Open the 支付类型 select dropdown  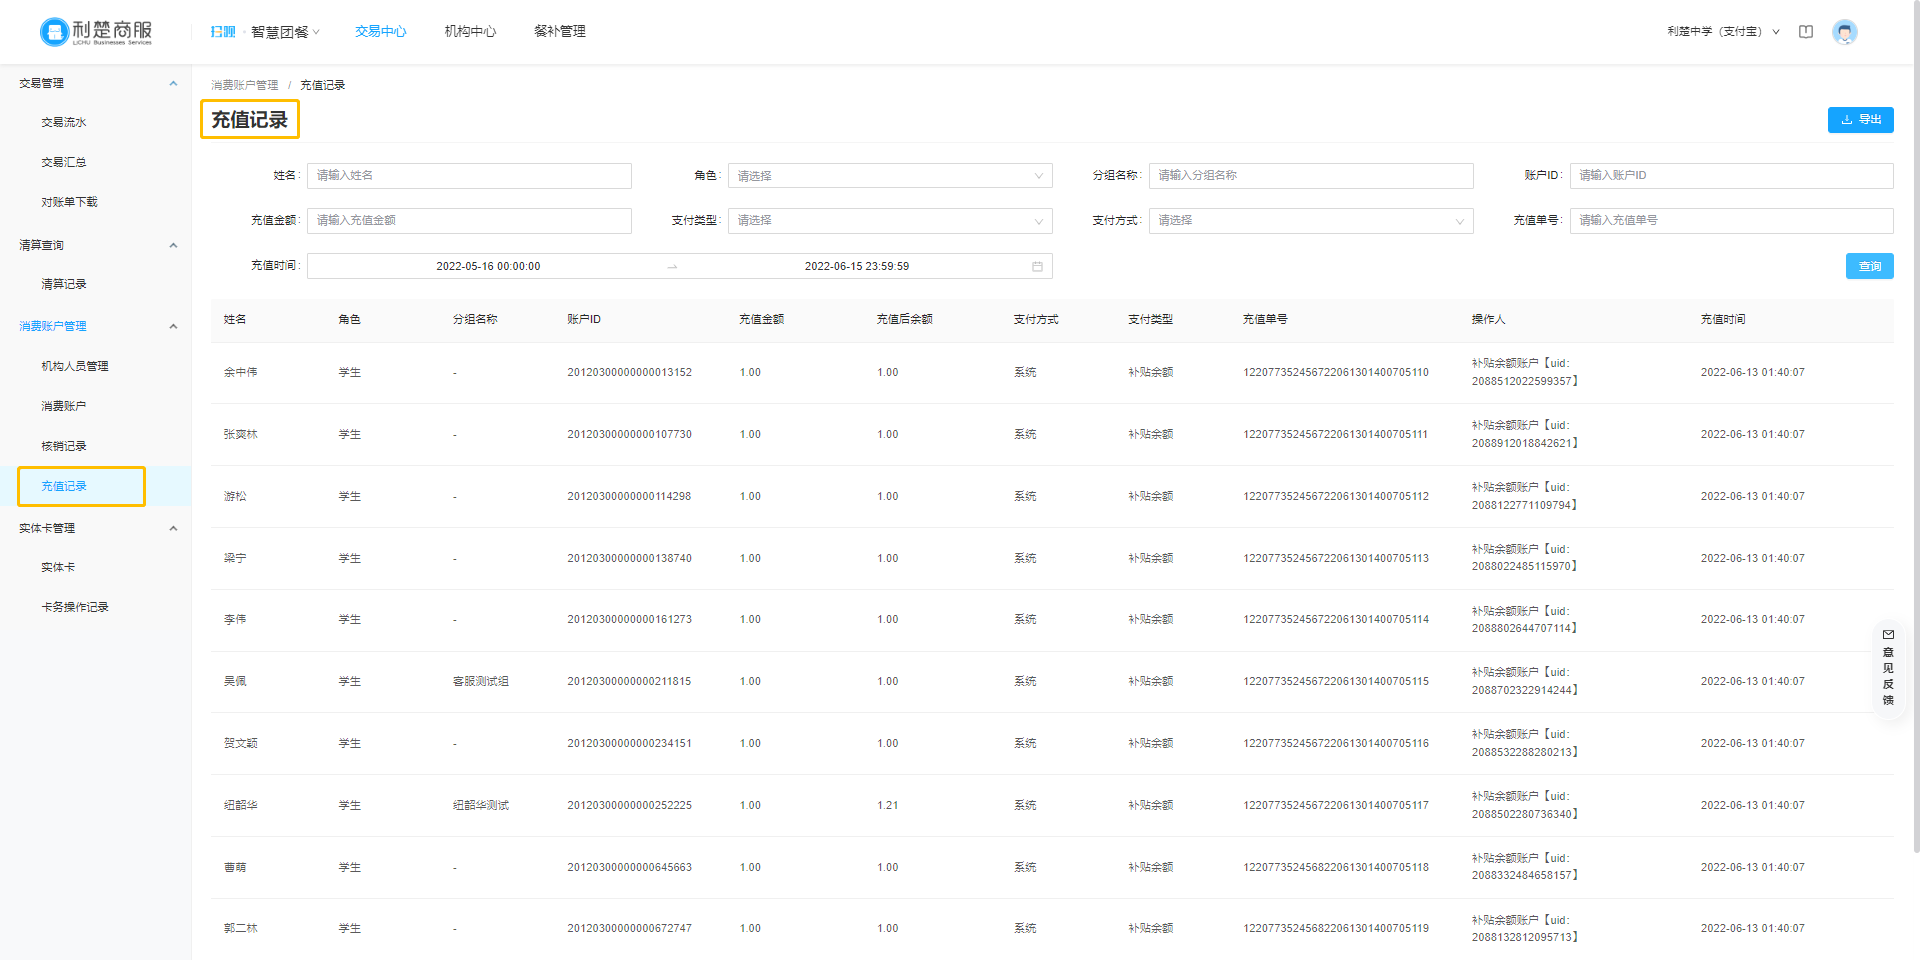click(x=890, y=221)
